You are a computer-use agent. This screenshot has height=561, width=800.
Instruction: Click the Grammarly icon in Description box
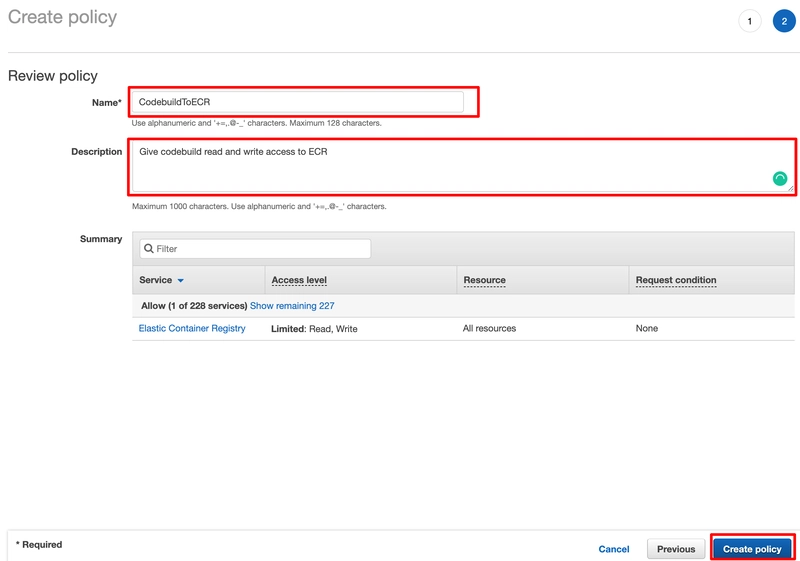pyautogui.click(x=780, y=178)
